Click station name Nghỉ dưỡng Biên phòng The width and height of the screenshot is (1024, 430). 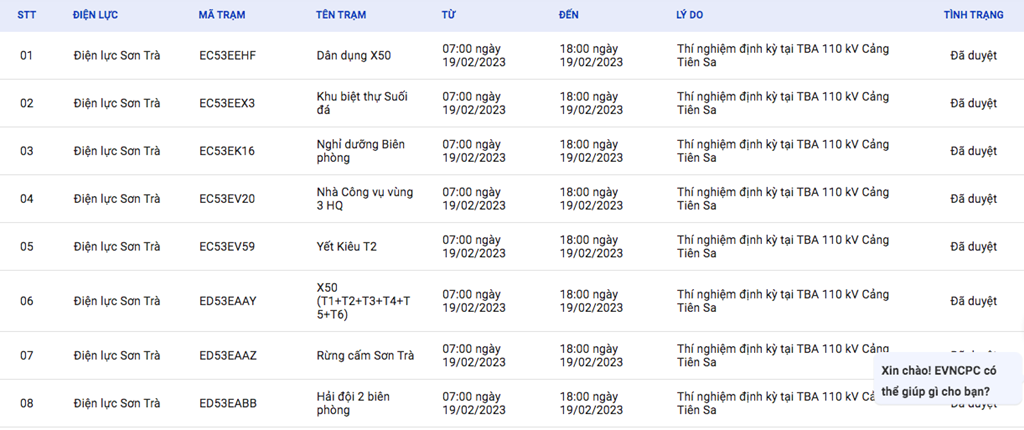click(360, 151)
